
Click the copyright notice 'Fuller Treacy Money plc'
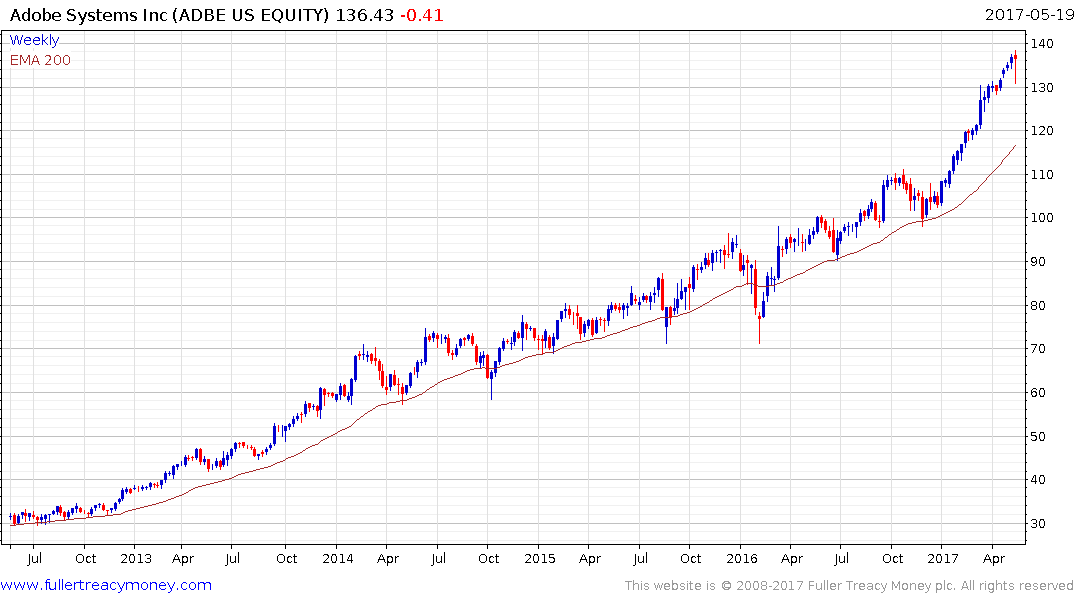point(882,586)
